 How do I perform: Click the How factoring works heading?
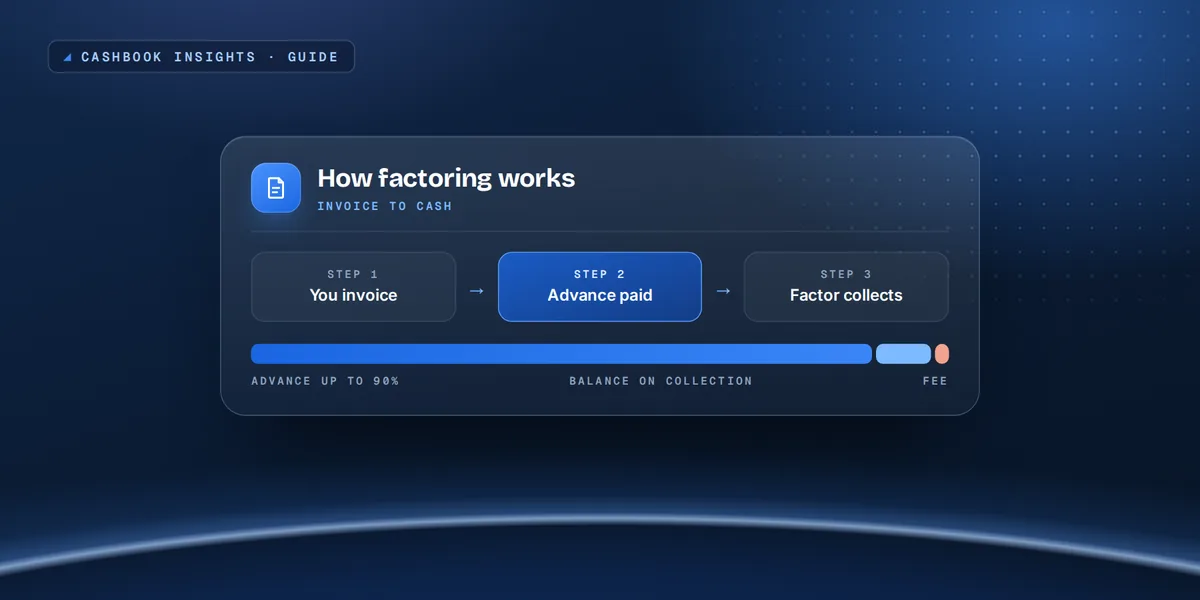coord(446,179)
